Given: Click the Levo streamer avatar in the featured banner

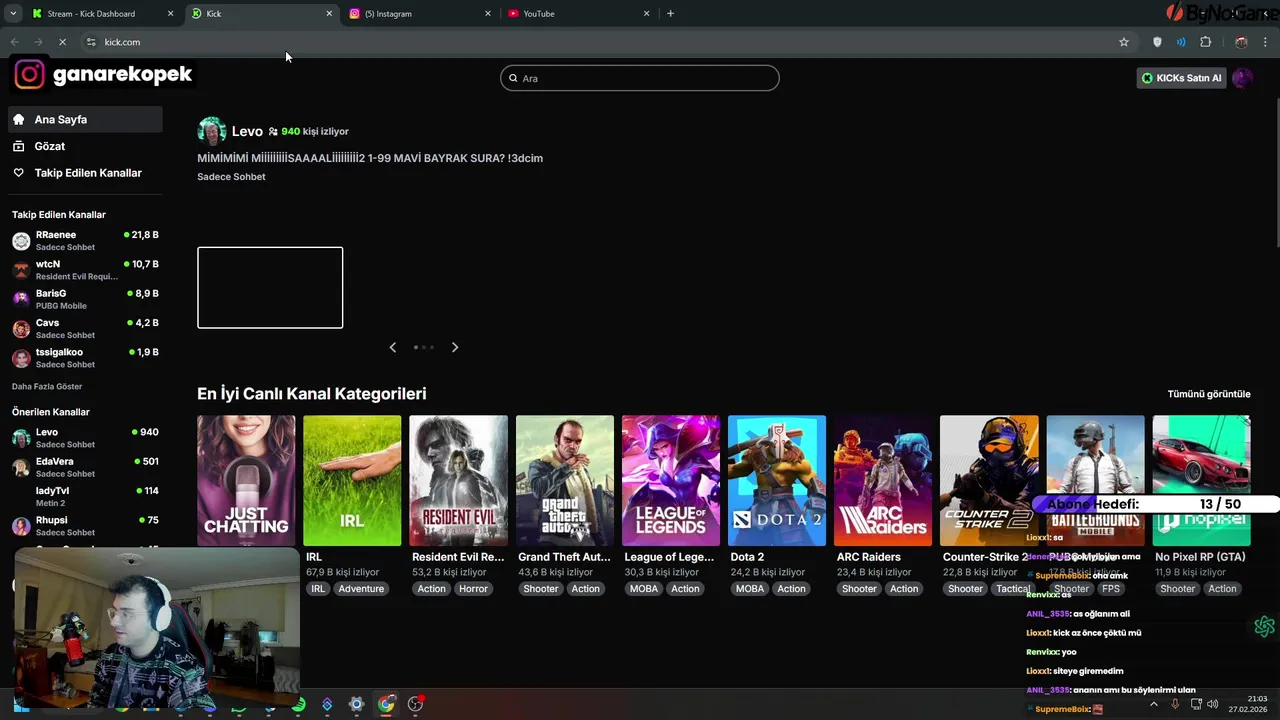Looking at the screenshot, I should coord(211,131).
